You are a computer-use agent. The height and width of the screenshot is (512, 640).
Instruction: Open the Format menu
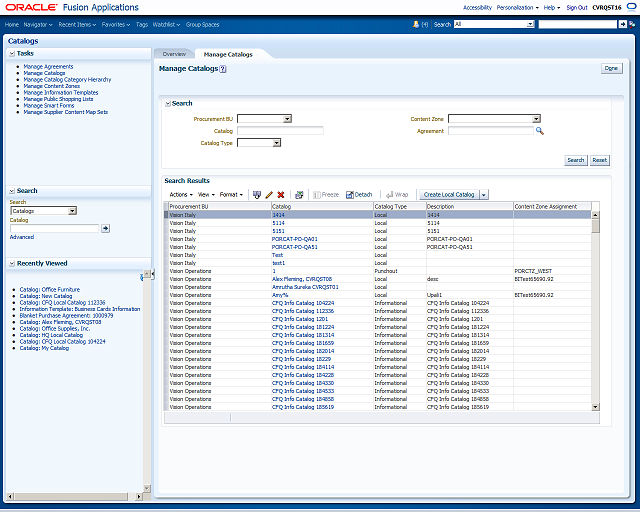[231, 195]
